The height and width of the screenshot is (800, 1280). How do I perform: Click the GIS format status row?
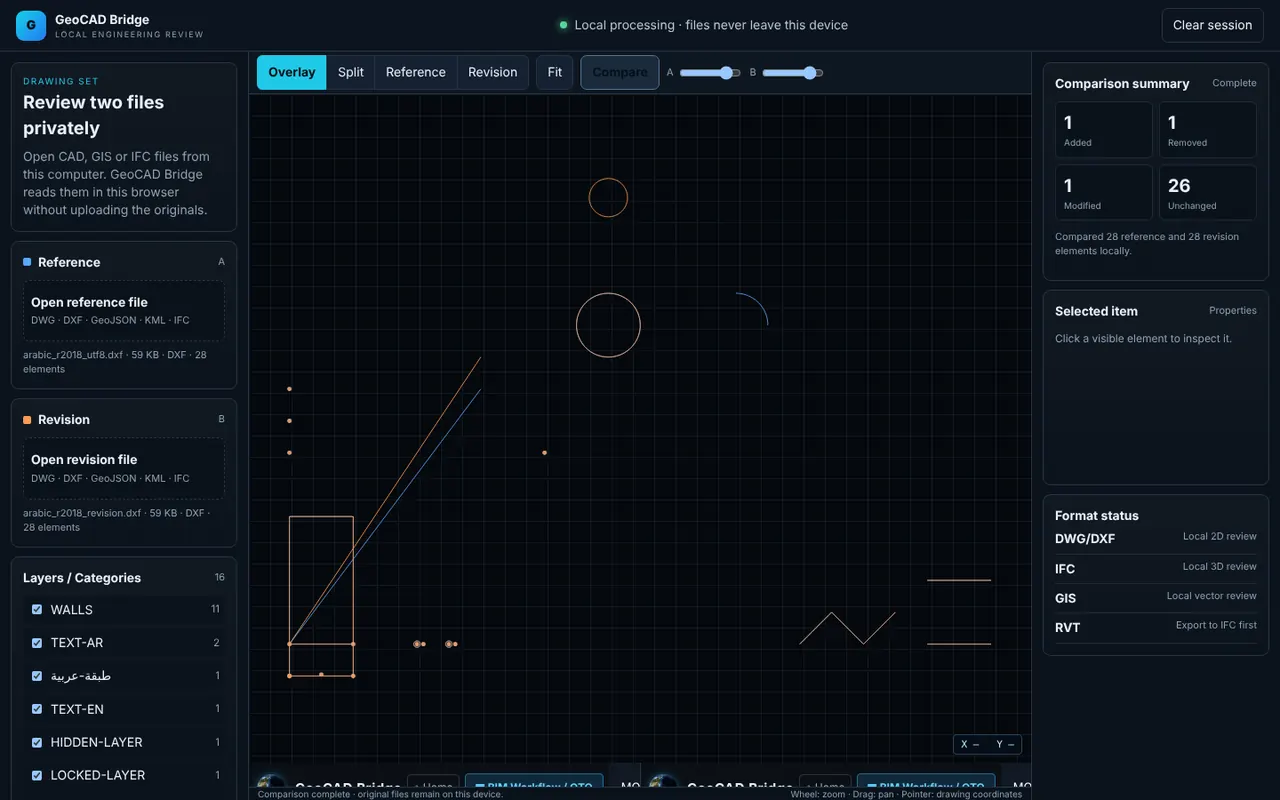pyautogui.click(x=1156, y=597)
